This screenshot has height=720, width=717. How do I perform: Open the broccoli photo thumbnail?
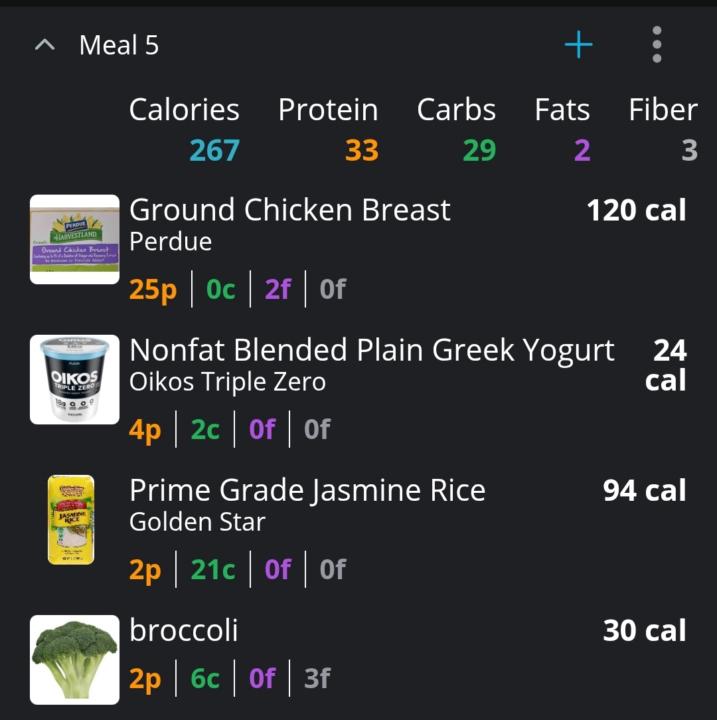[x=74, y=659]
